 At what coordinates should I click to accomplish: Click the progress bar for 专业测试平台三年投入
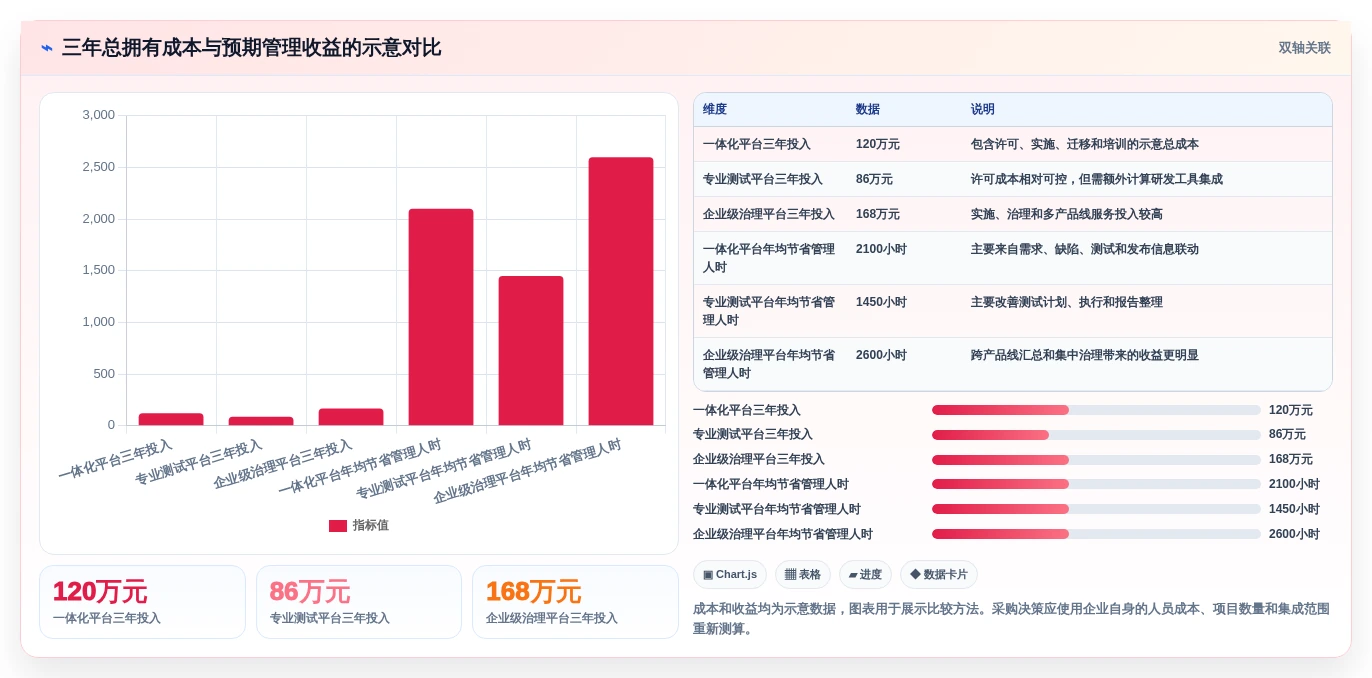coord(1096,435)
